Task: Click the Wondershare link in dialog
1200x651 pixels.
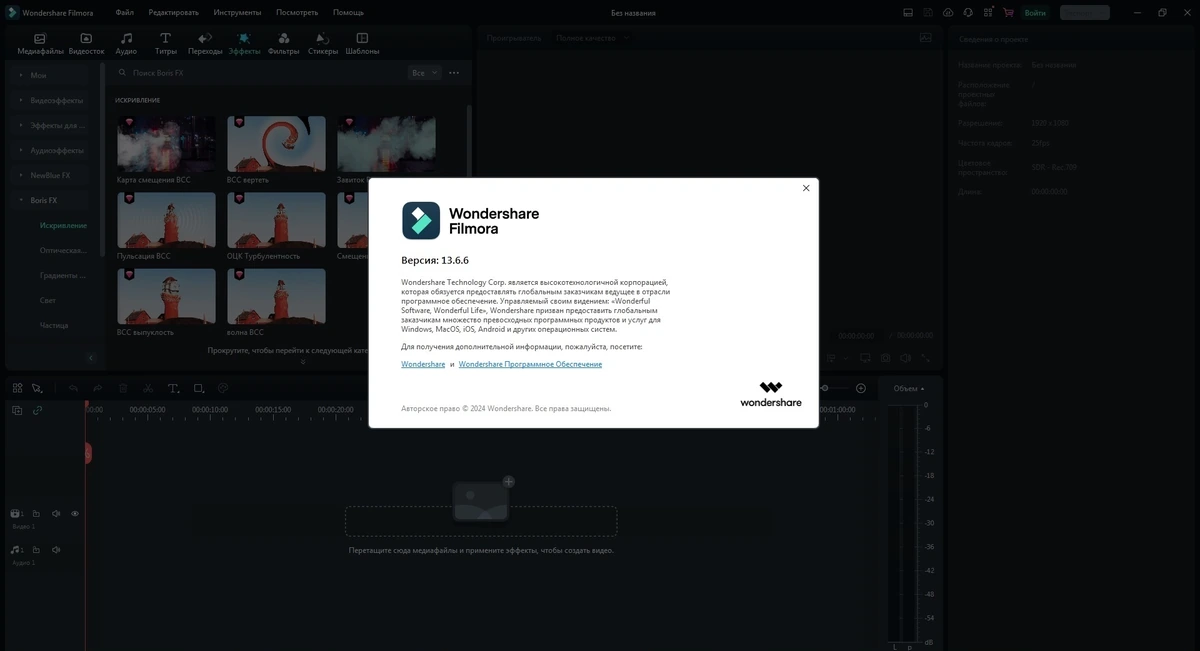Action: point(423,365)
